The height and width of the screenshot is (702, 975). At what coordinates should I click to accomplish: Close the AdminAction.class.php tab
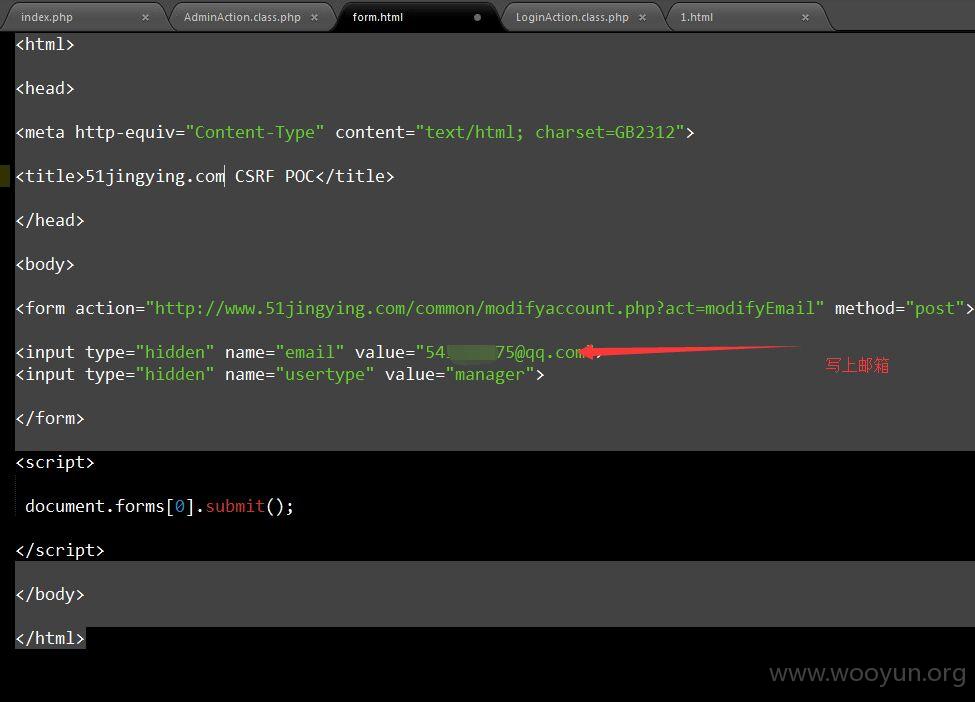point(315,17)
